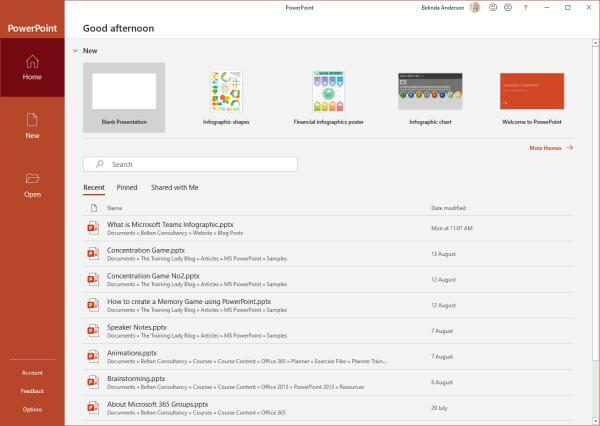The width and height of the screenshot is (600, 426).
Task: Sort by the Date modified column header
Action: 448,208
